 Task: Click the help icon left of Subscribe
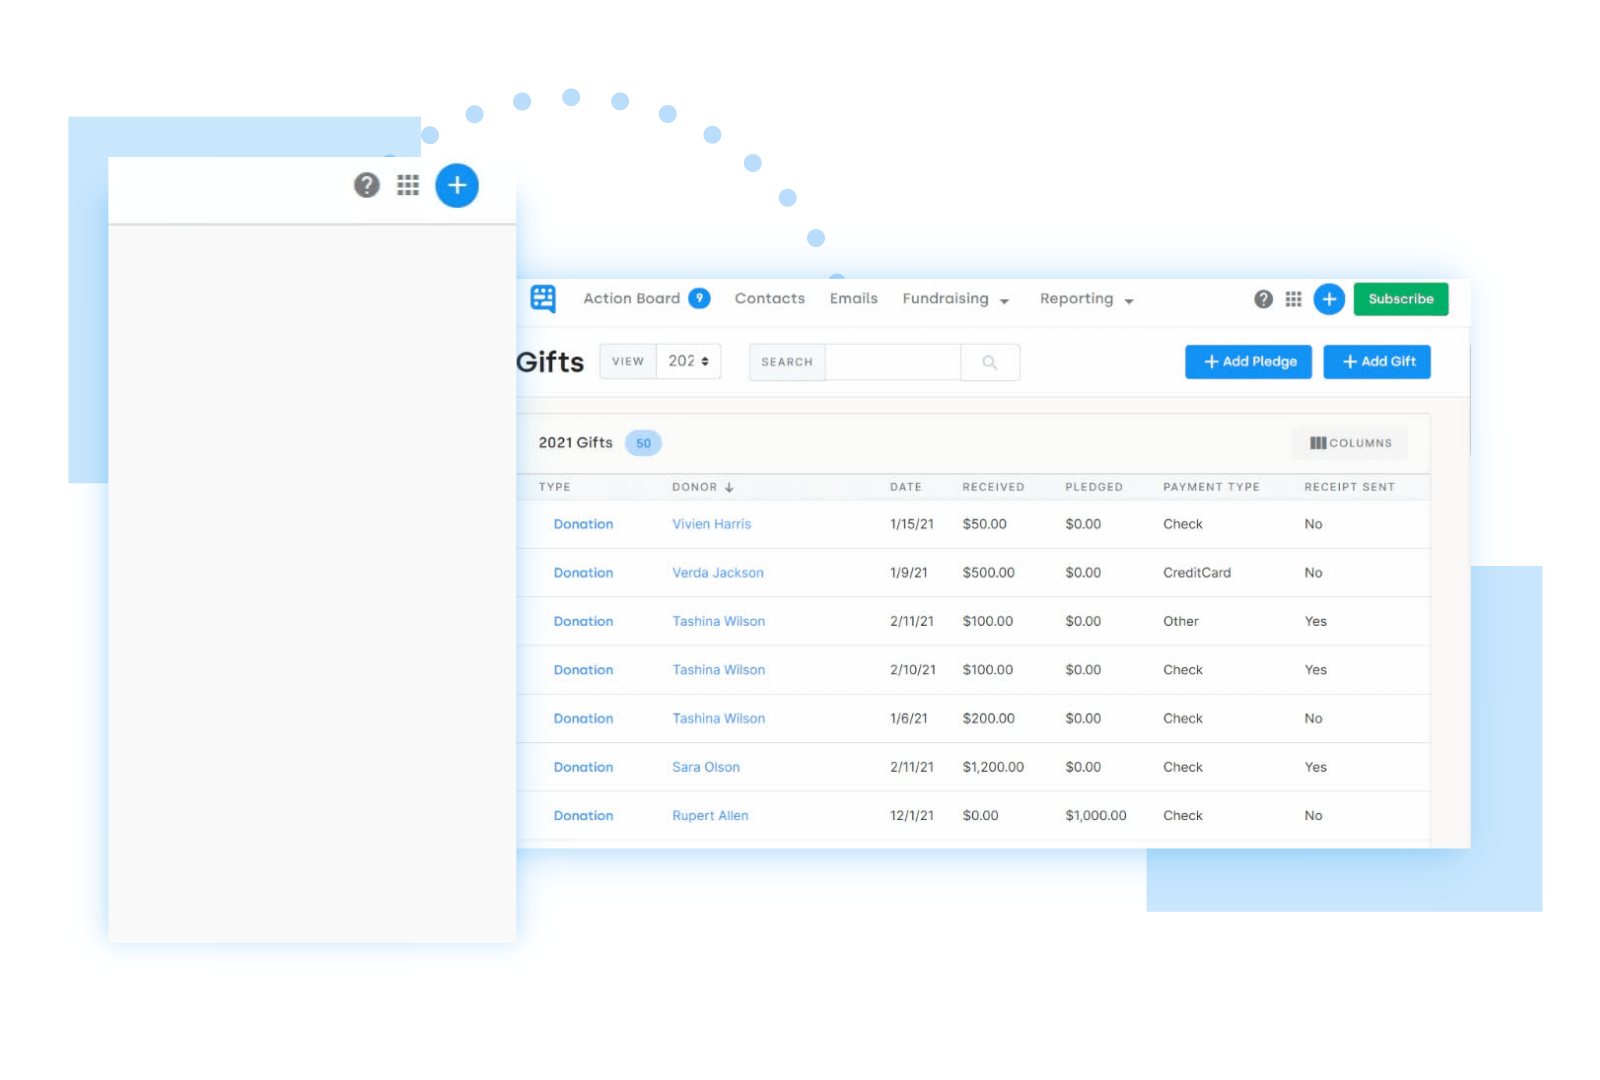click(1262, 298)
